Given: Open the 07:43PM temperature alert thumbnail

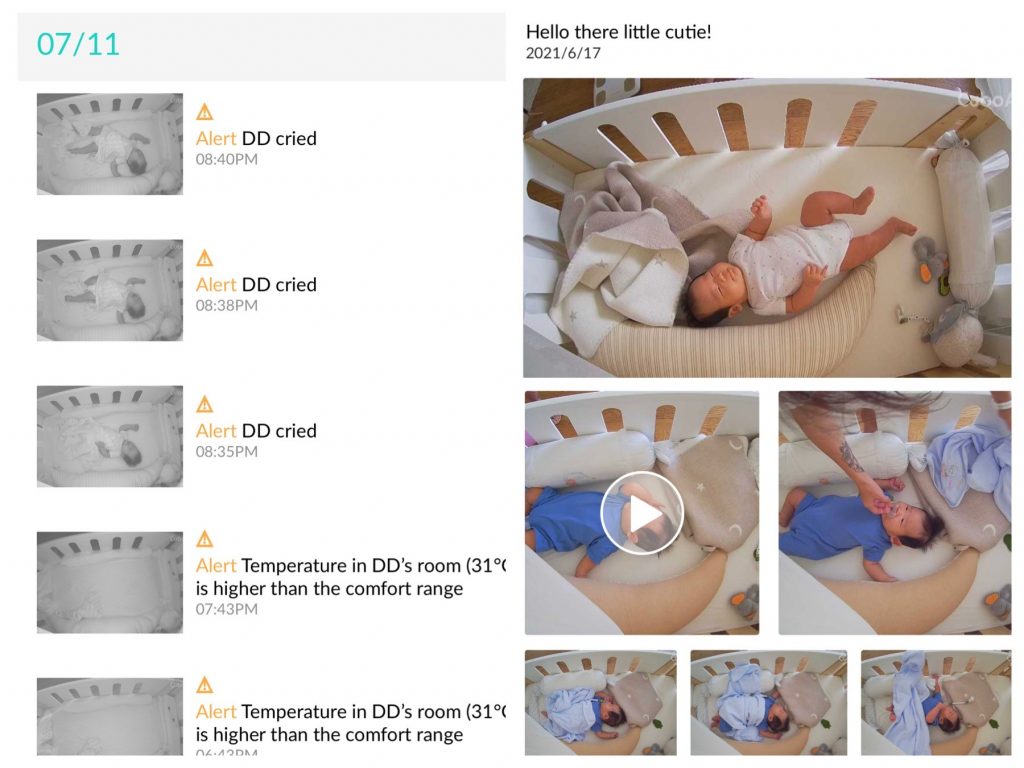Looking at the screenshot, I should 110,582.
